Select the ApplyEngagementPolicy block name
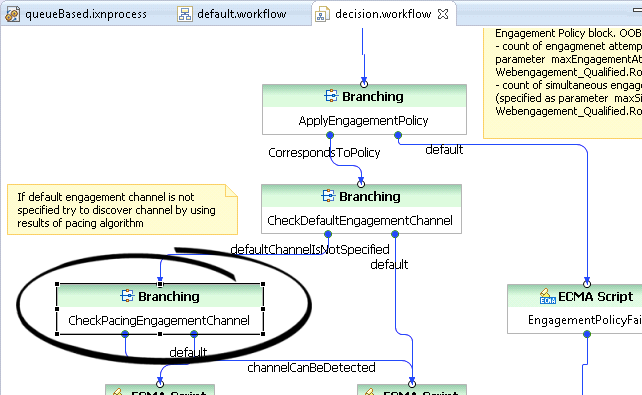The image size is (642, 395). tap(364, 121)
